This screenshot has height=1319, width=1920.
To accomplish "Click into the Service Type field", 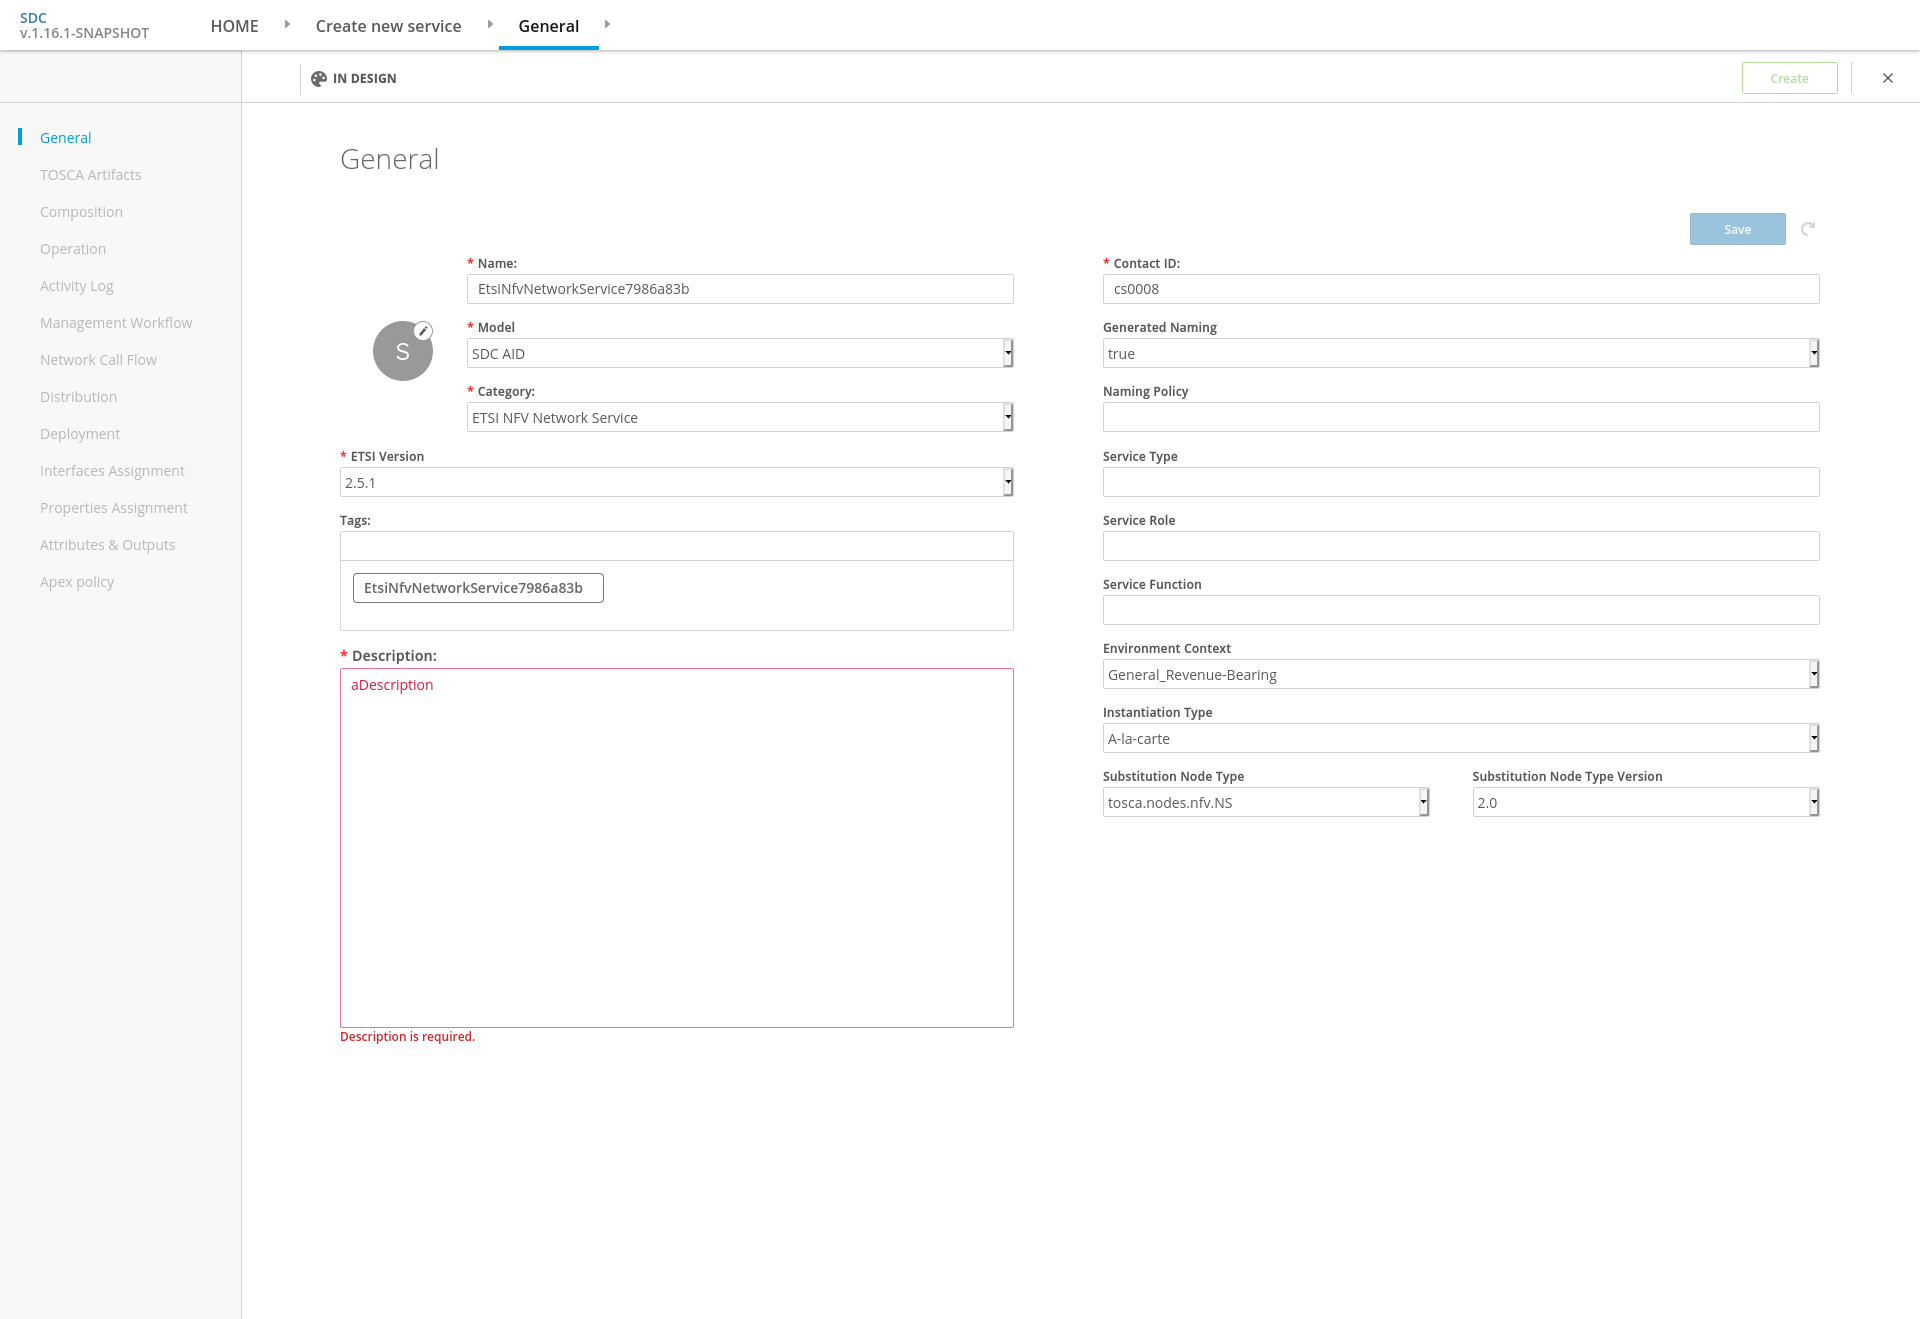I will coord(1460,482).
